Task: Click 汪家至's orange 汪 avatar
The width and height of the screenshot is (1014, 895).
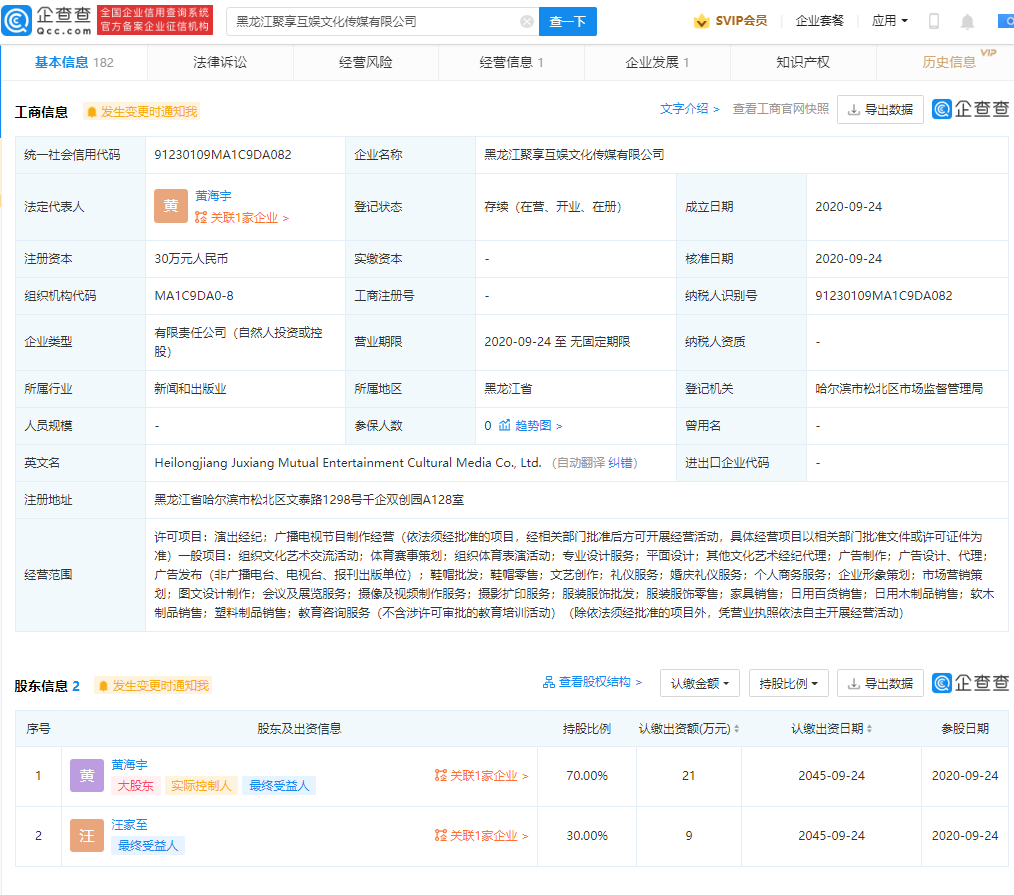Action: click(x=87, y=835)
